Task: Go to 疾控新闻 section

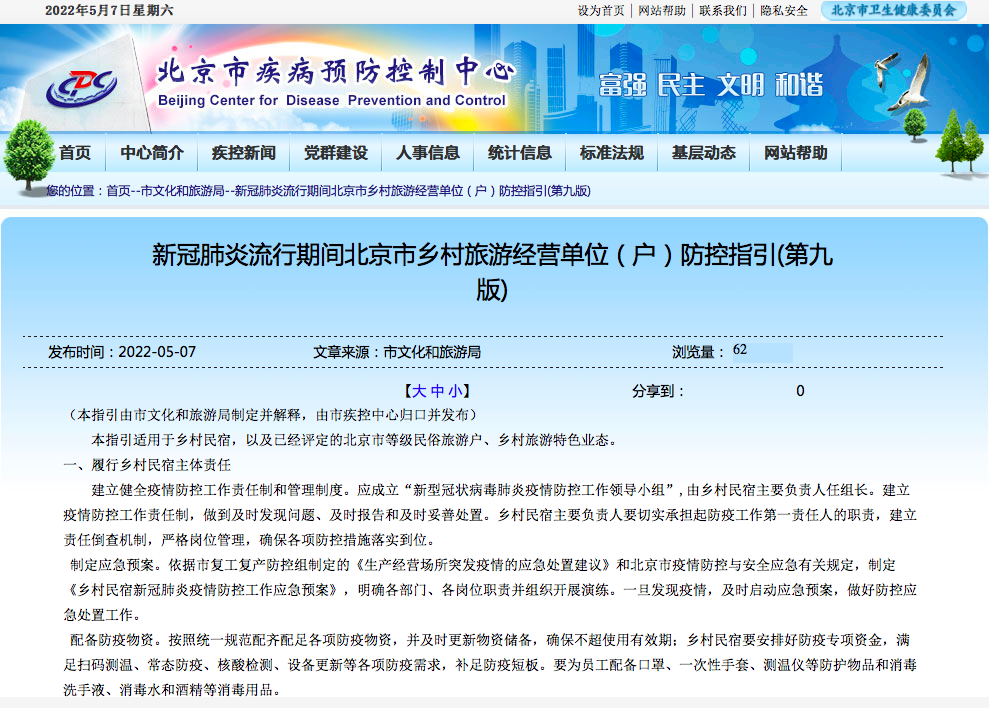Action: pyautogui.click(x=244, y=153)
